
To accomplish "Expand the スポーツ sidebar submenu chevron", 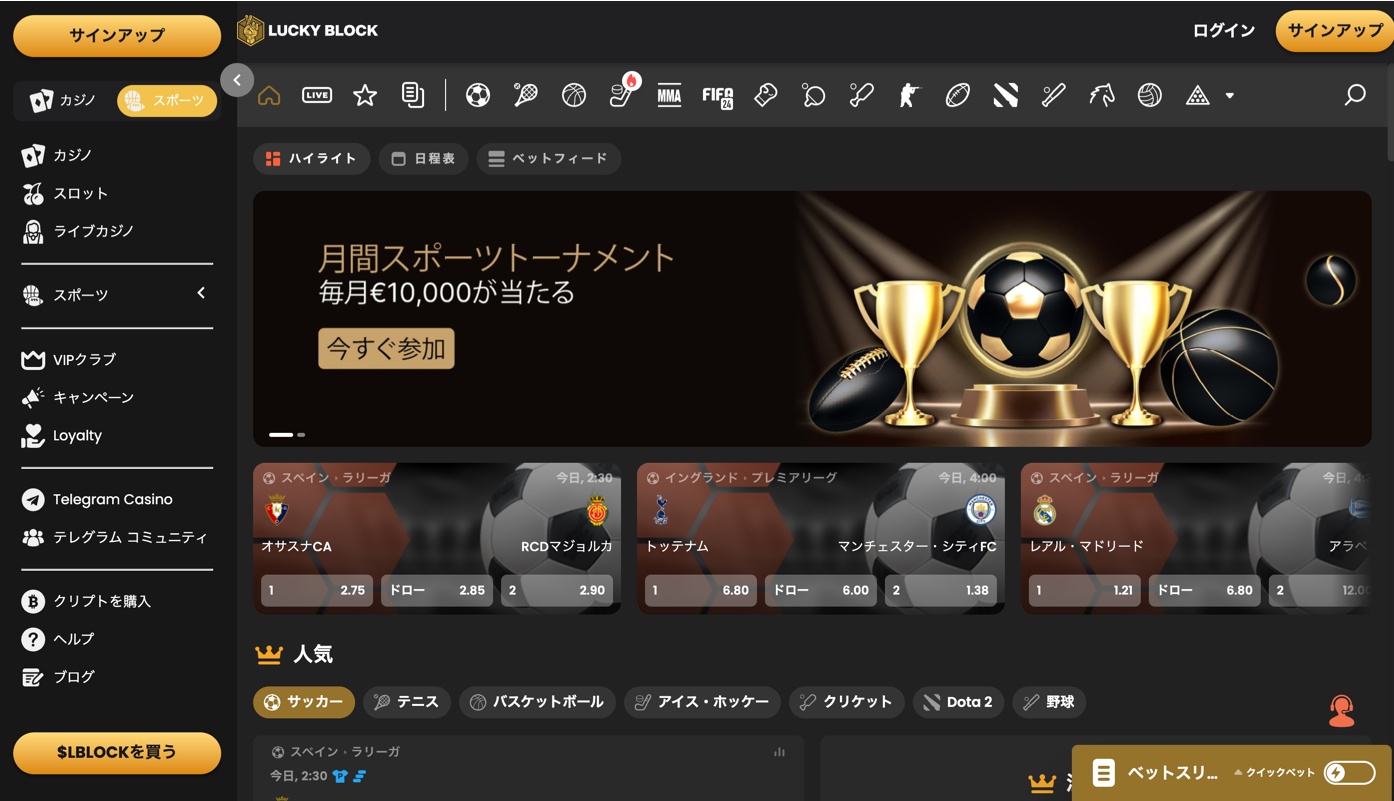I will 201,293.
